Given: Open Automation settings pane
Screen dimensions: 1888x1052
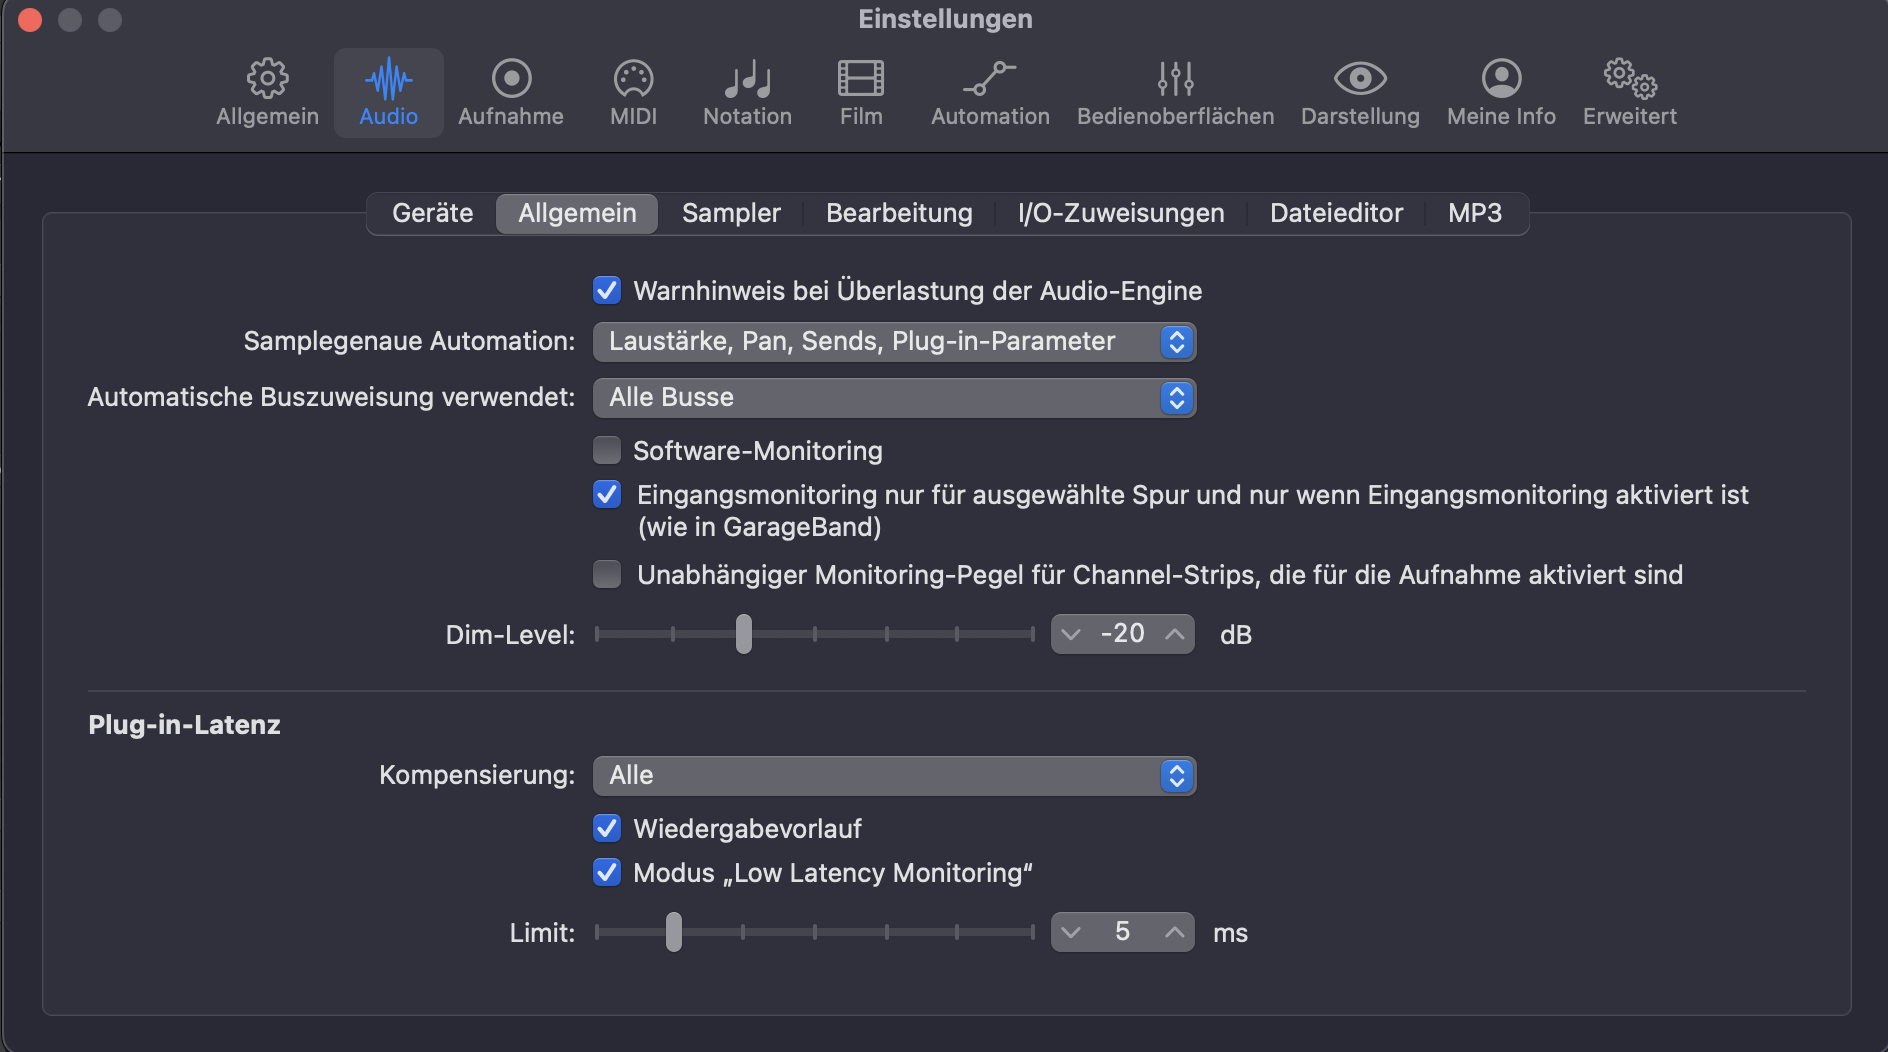Looking at the screenshot, I should click(990, 92).
